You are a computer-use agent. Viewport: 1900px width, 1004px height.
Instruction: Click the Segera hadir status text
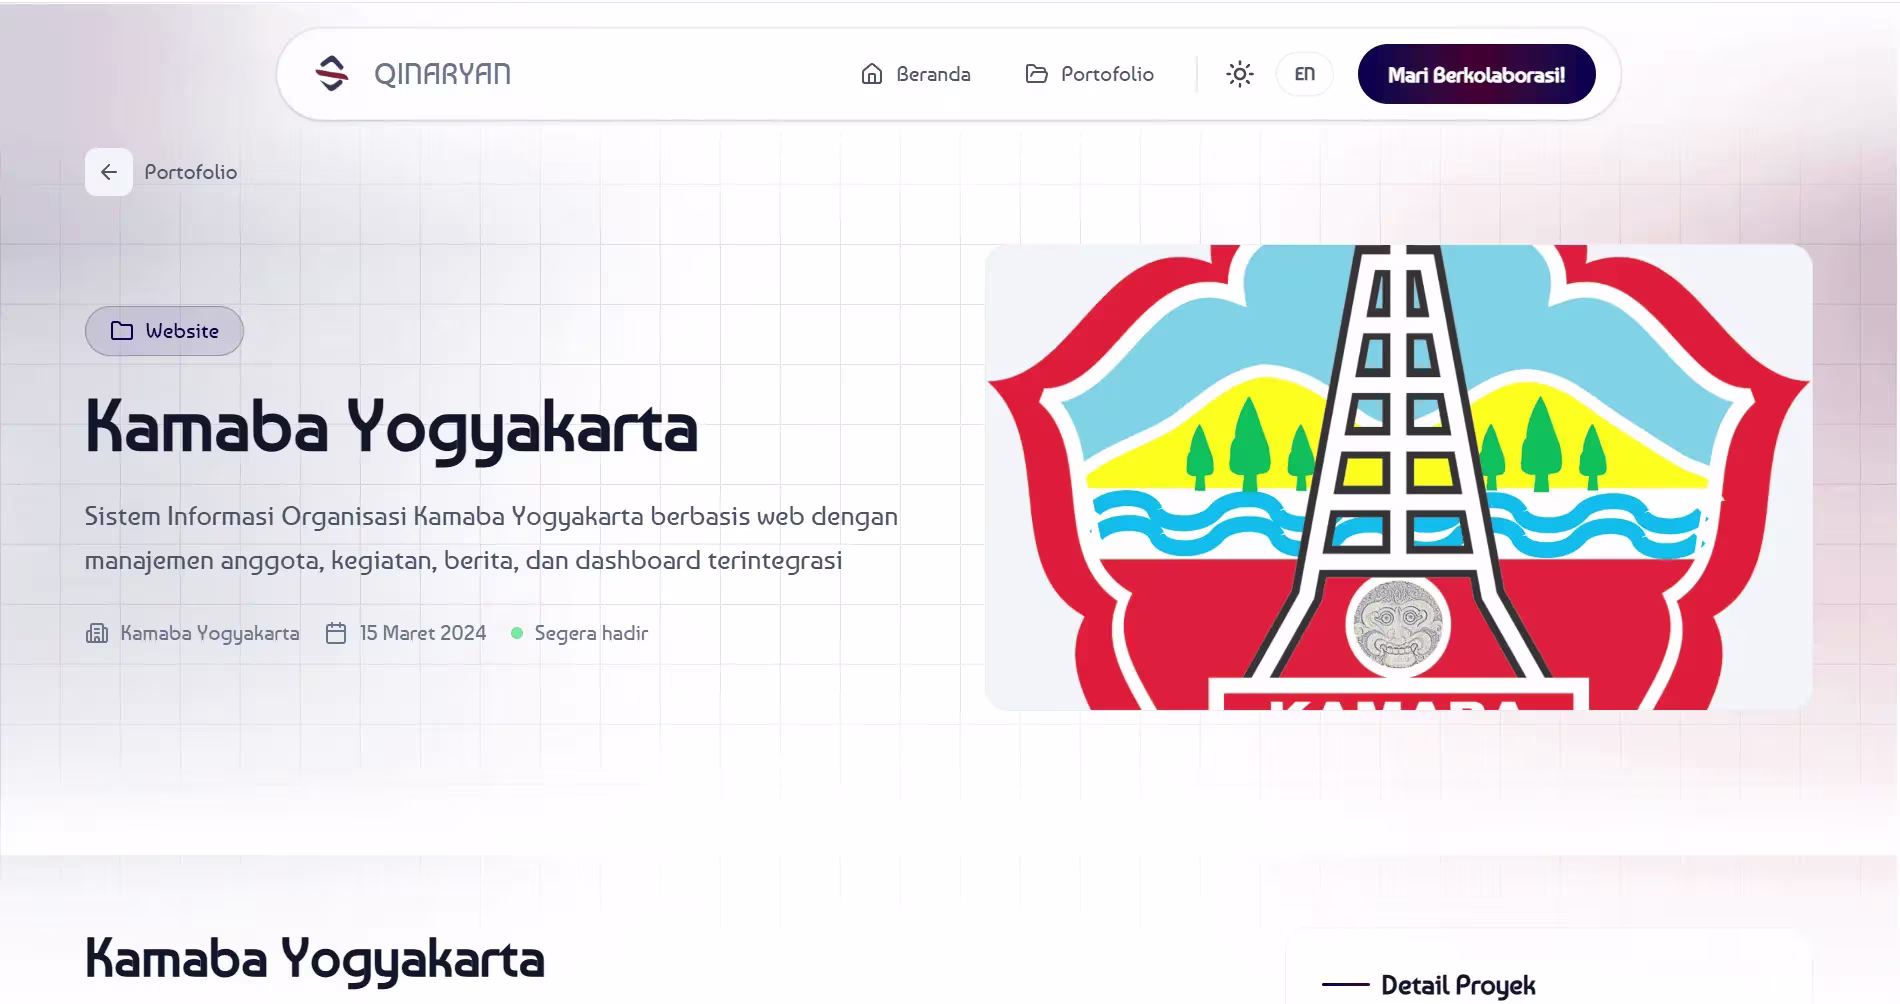pos(591,633)
